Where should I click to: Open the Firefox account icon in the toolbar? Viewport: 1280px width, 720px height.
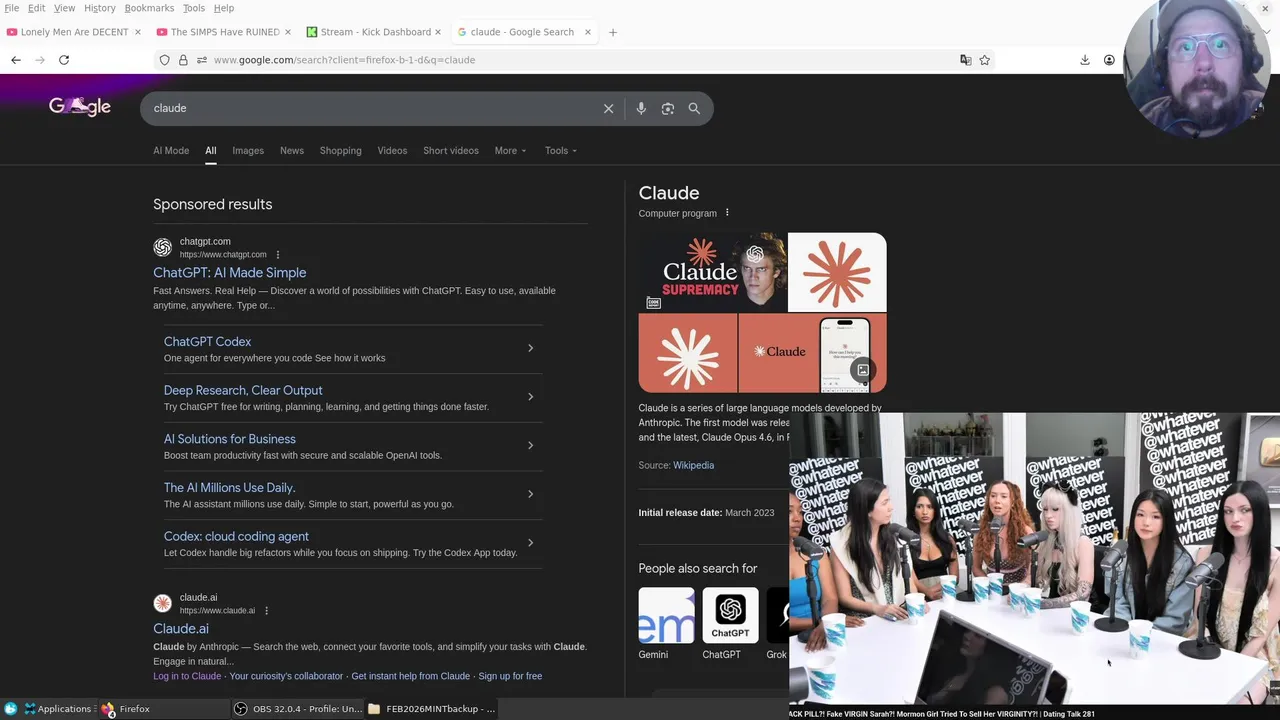click(x=1109, y=60)
